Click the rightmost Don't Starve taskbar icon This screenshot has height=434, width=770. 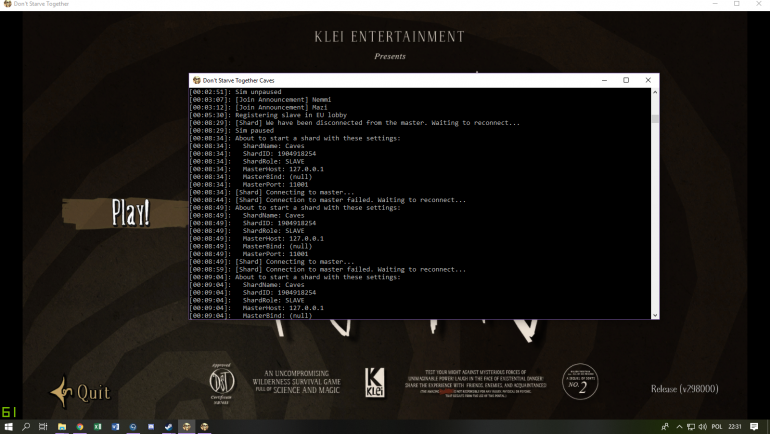204,427
